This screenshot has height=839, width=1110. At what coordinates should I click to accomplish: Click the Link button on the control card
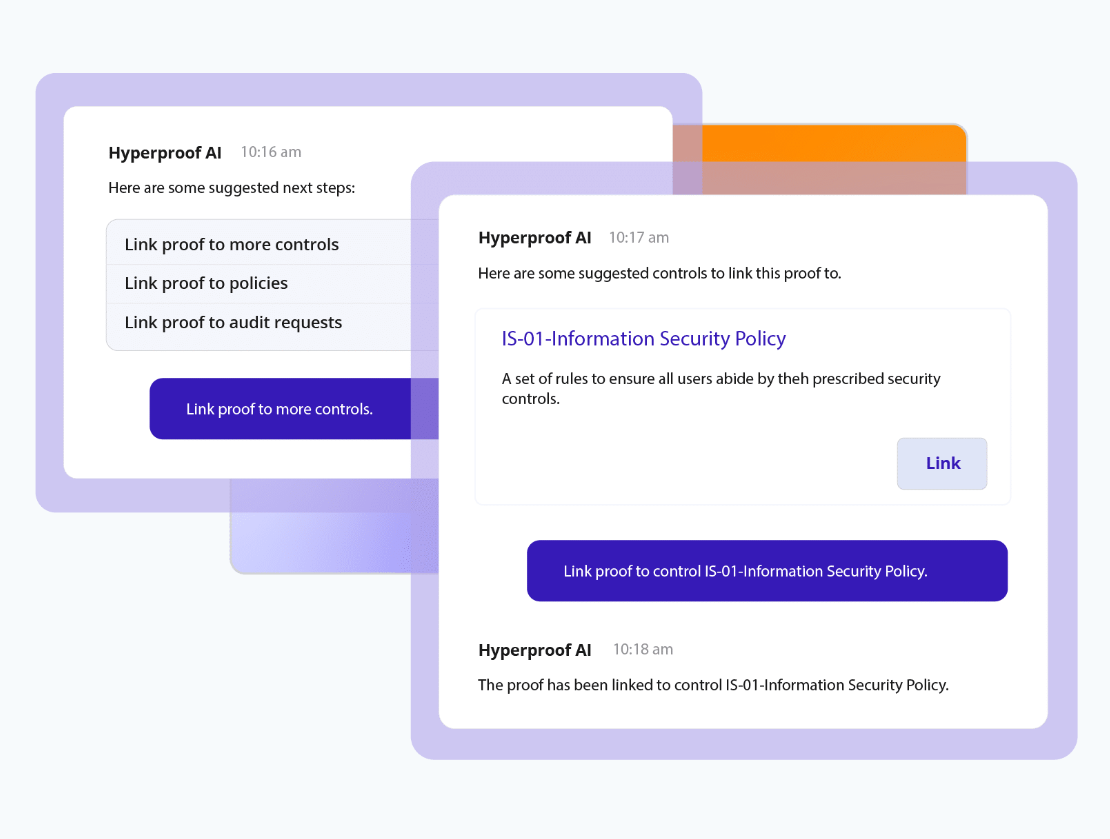(941, 463)
